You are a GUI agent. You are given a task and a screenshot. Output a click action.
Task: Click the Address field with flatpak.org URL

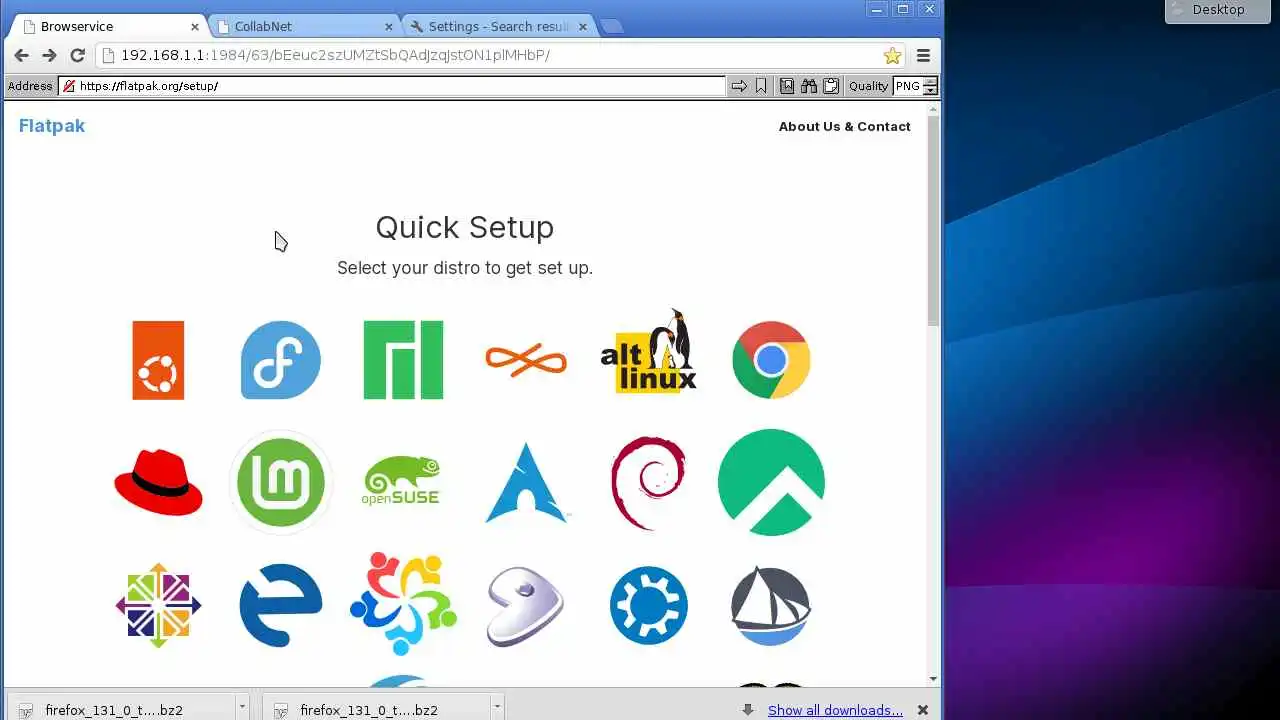click(x=392, y=86)
